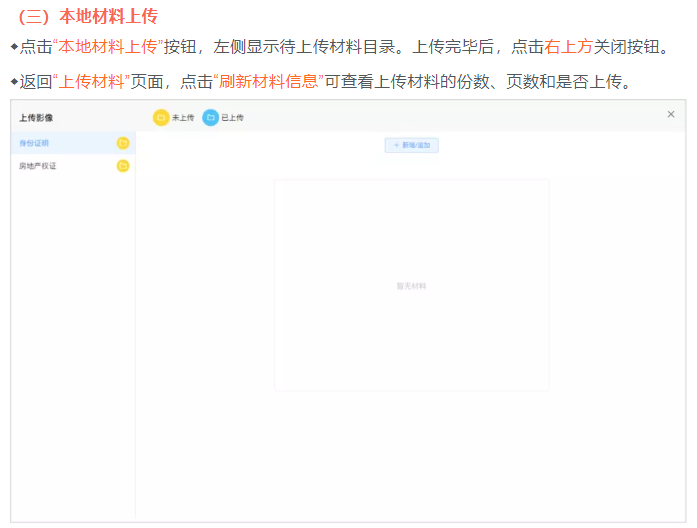Image resolution: width=697 pixels, height=528 pixels.
Task: Click the blue 已上传 status icon
Action: tap(211, 118)
